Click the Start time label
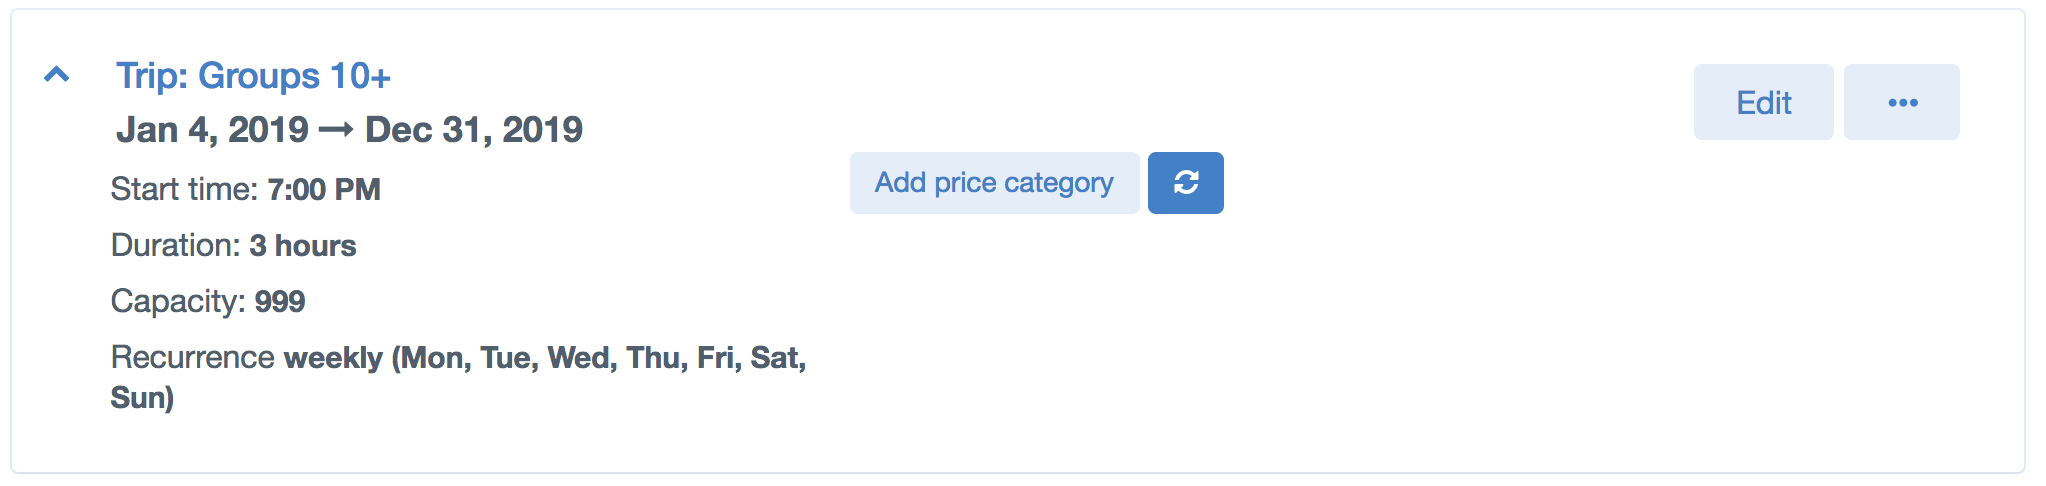This screenshot has width=2046, height=486. [x=184, y=189]
